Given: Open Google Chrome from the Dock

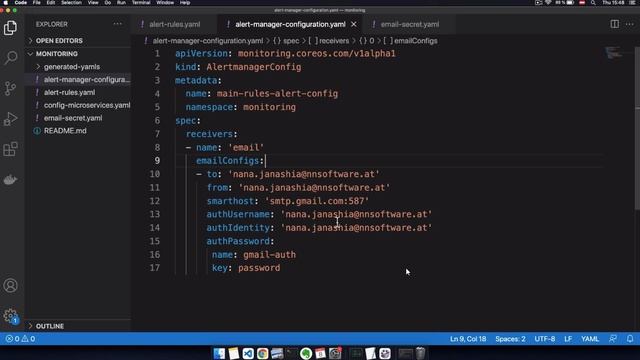Looking at the screenshot, I should pos(262,353).
